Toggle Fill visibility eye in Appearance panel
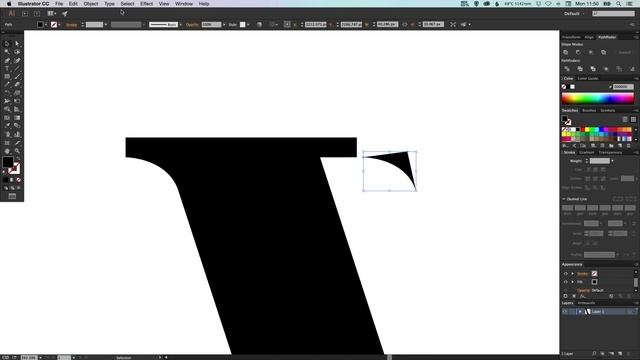Image resolution: width=640 pixels, height=360 pixels. [x=566, y=282]
